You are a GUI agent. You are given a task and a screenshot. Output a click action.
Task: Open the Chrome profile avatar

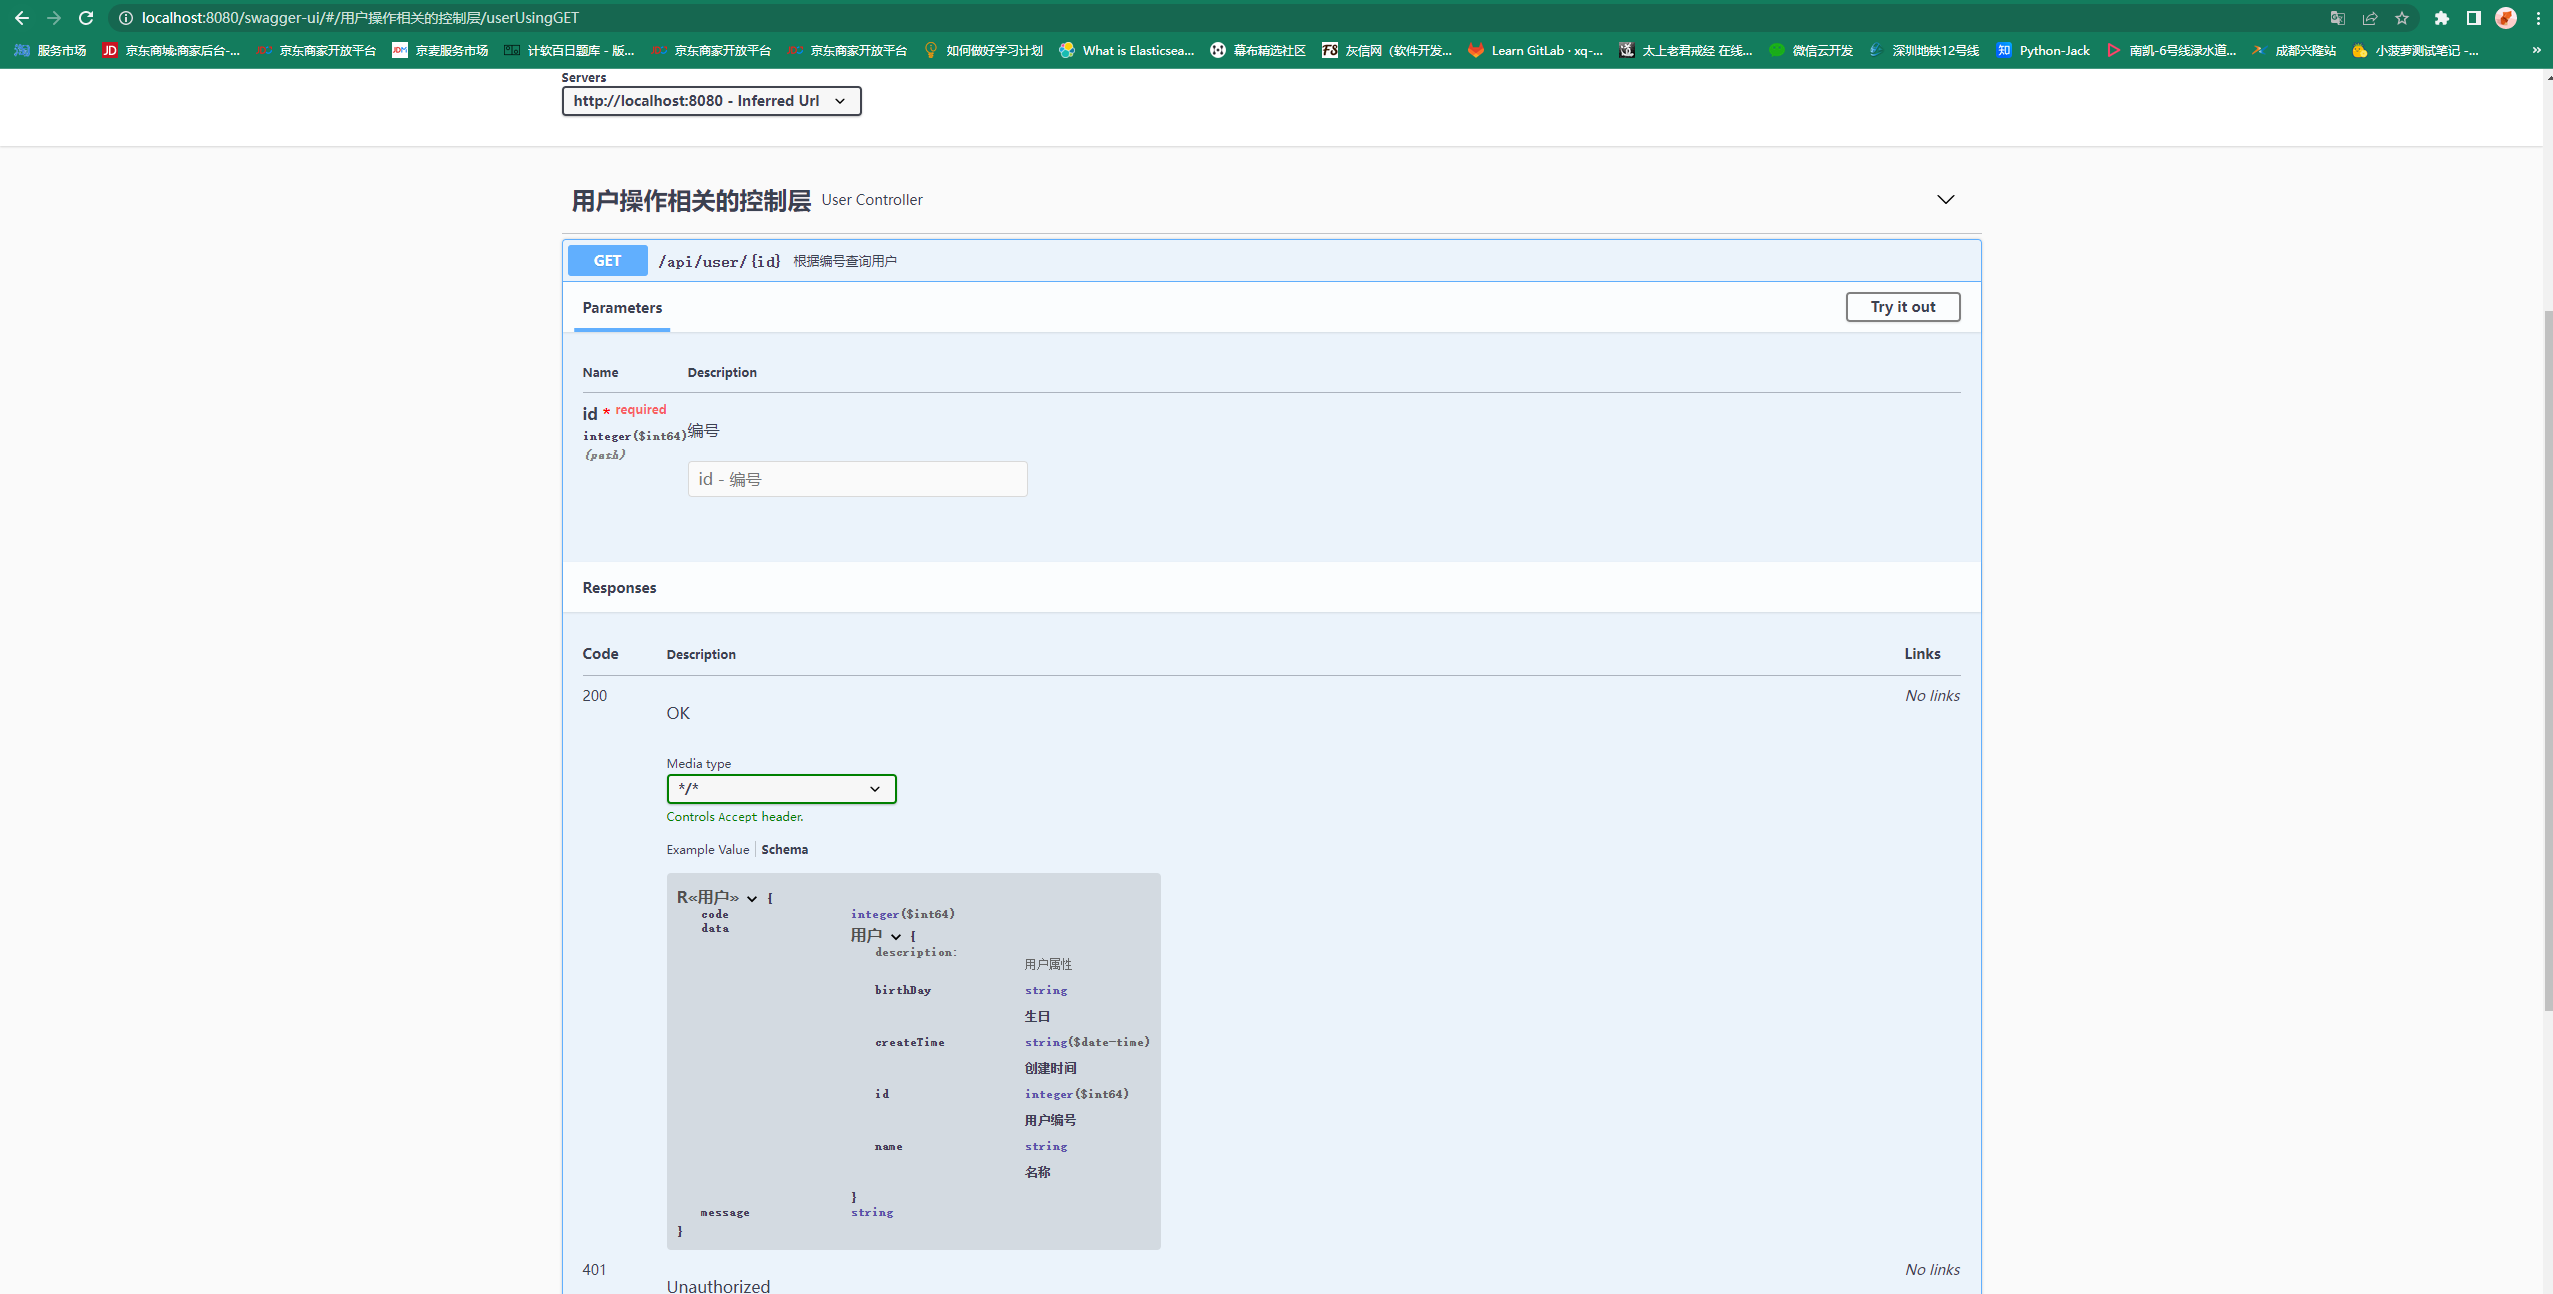[x=2506, y=18]
